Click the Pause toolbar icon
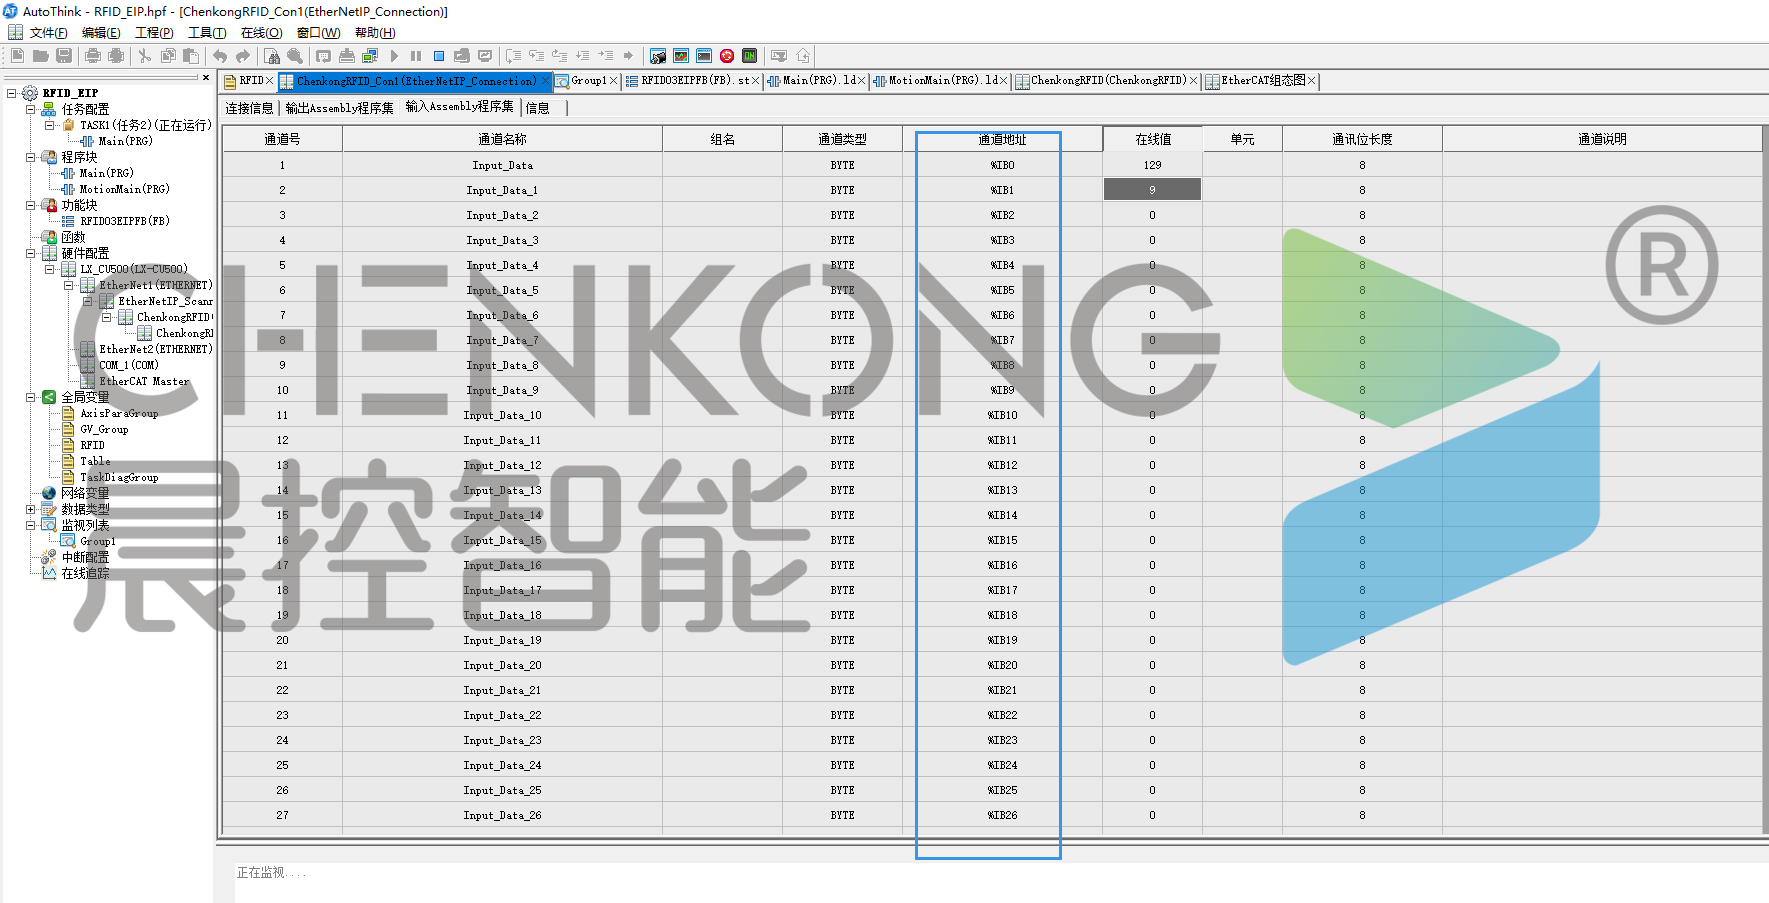This screenshot has height=903, width=1769. 416,56
